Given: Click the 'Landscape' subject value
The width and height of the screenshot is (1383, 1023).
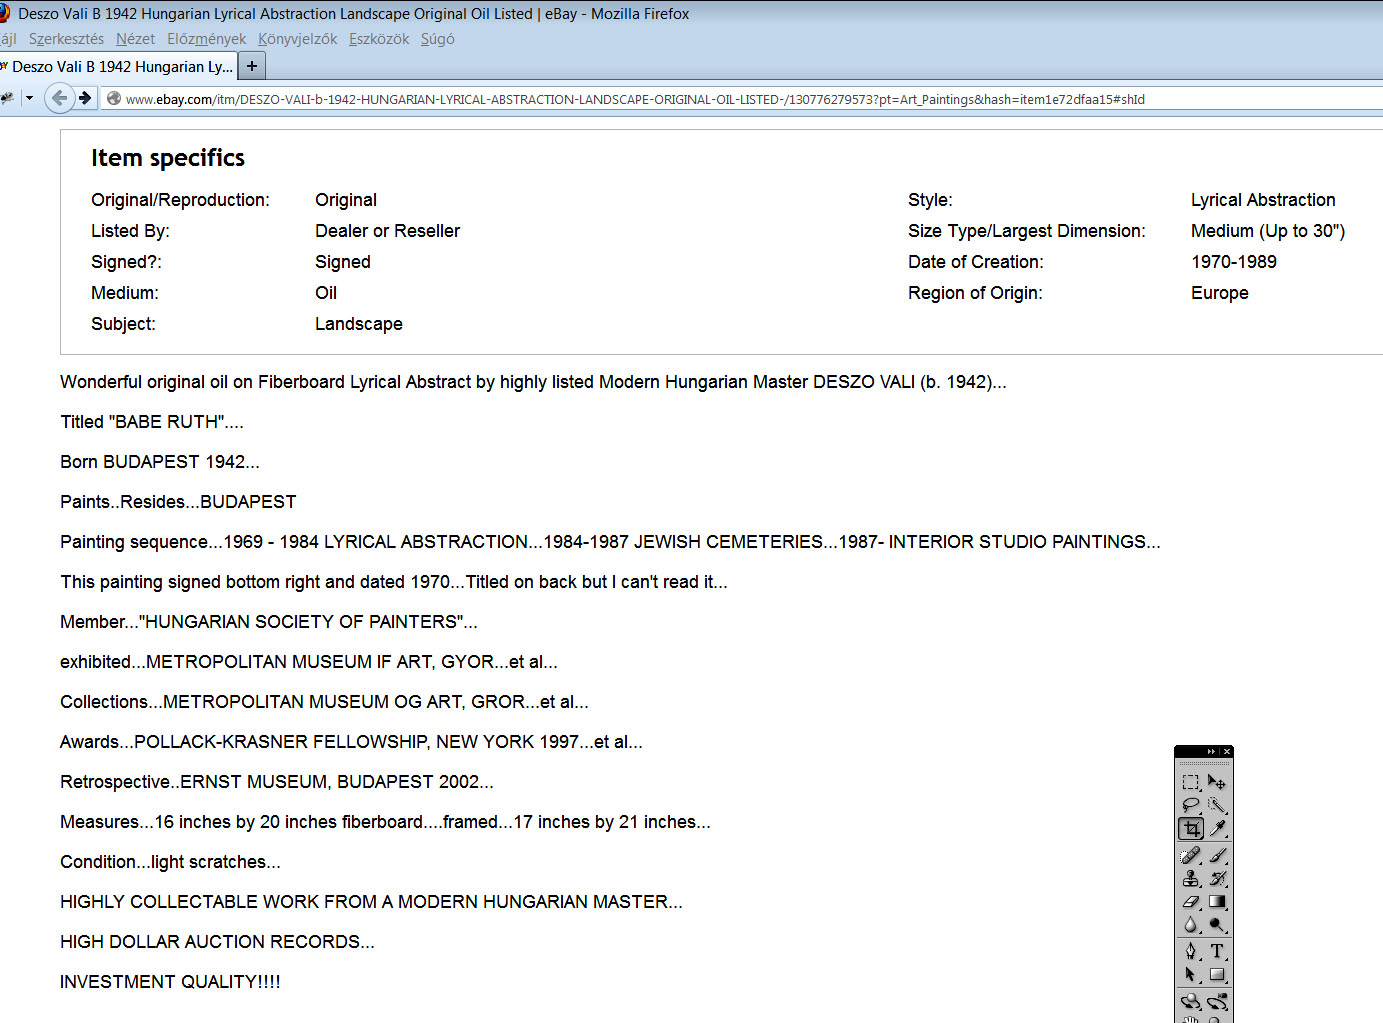Looking at the screenshot, I should 359,324.
